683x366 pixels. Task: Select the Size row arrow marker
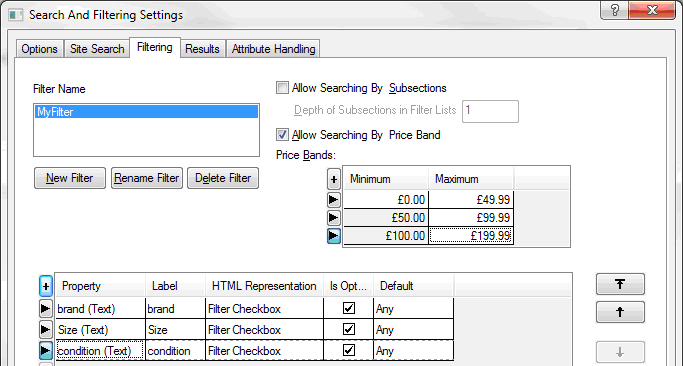46,330
